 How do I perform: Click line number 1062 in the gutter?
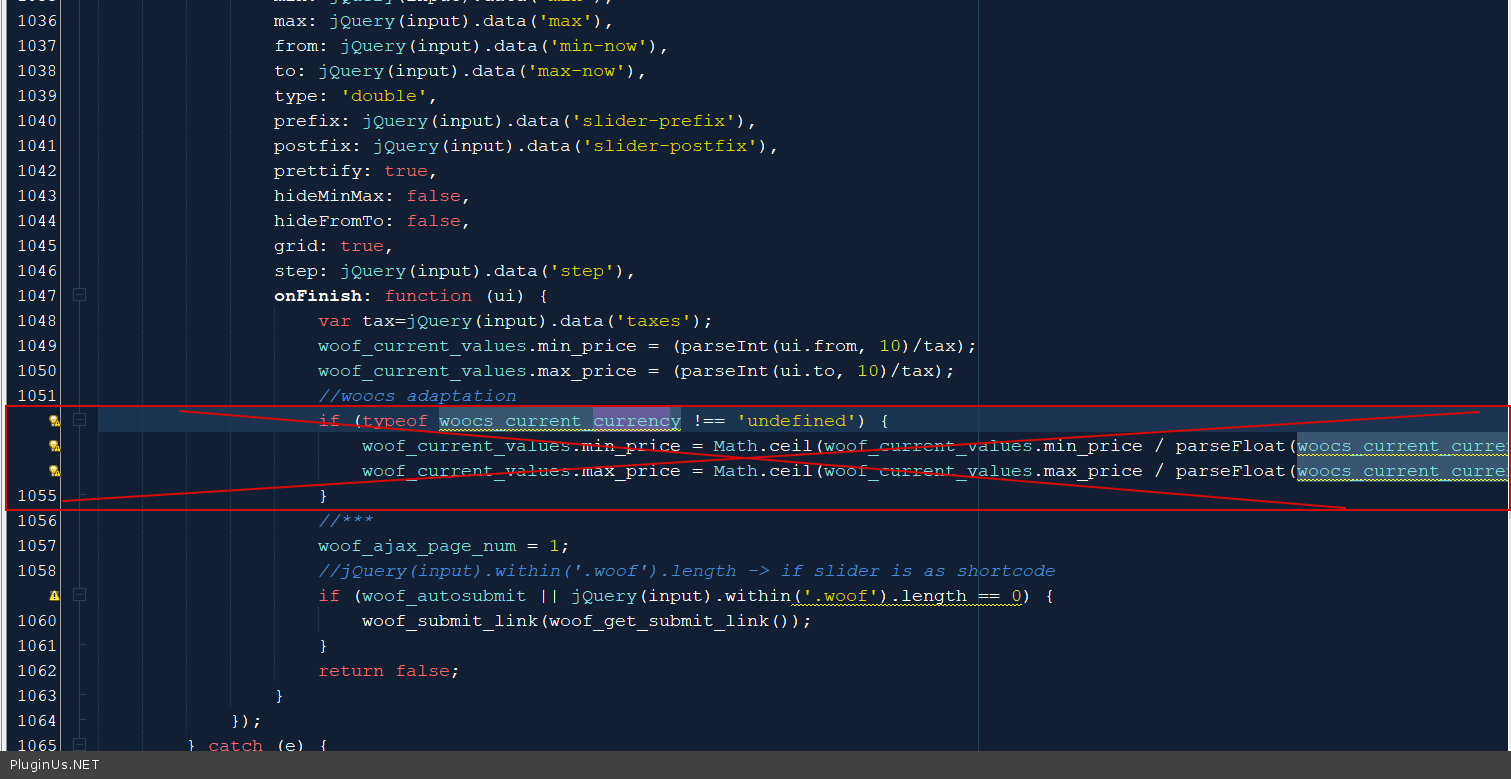(x=37, y=671)
